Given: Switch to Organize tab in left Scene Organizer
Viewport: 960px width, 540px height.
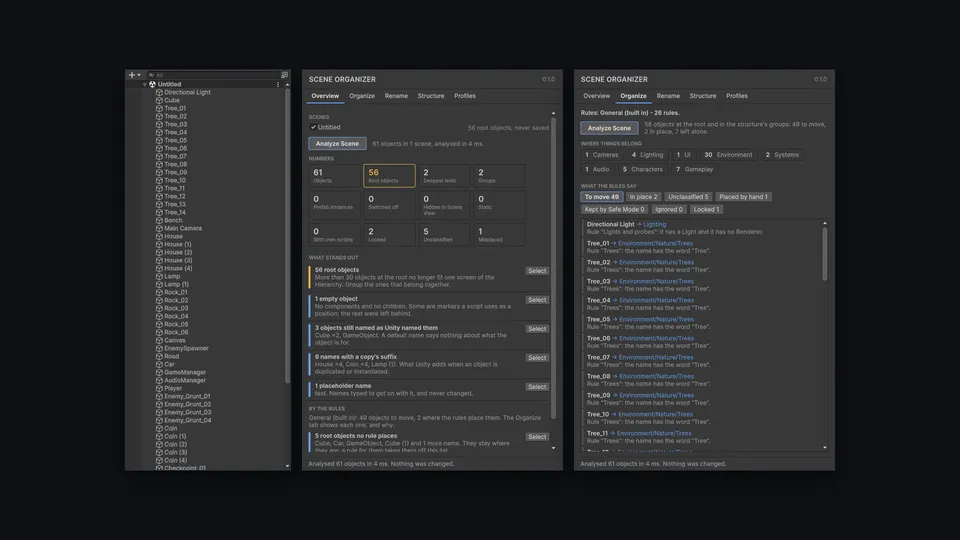Looking at the screenshot, I should point(362,96).
